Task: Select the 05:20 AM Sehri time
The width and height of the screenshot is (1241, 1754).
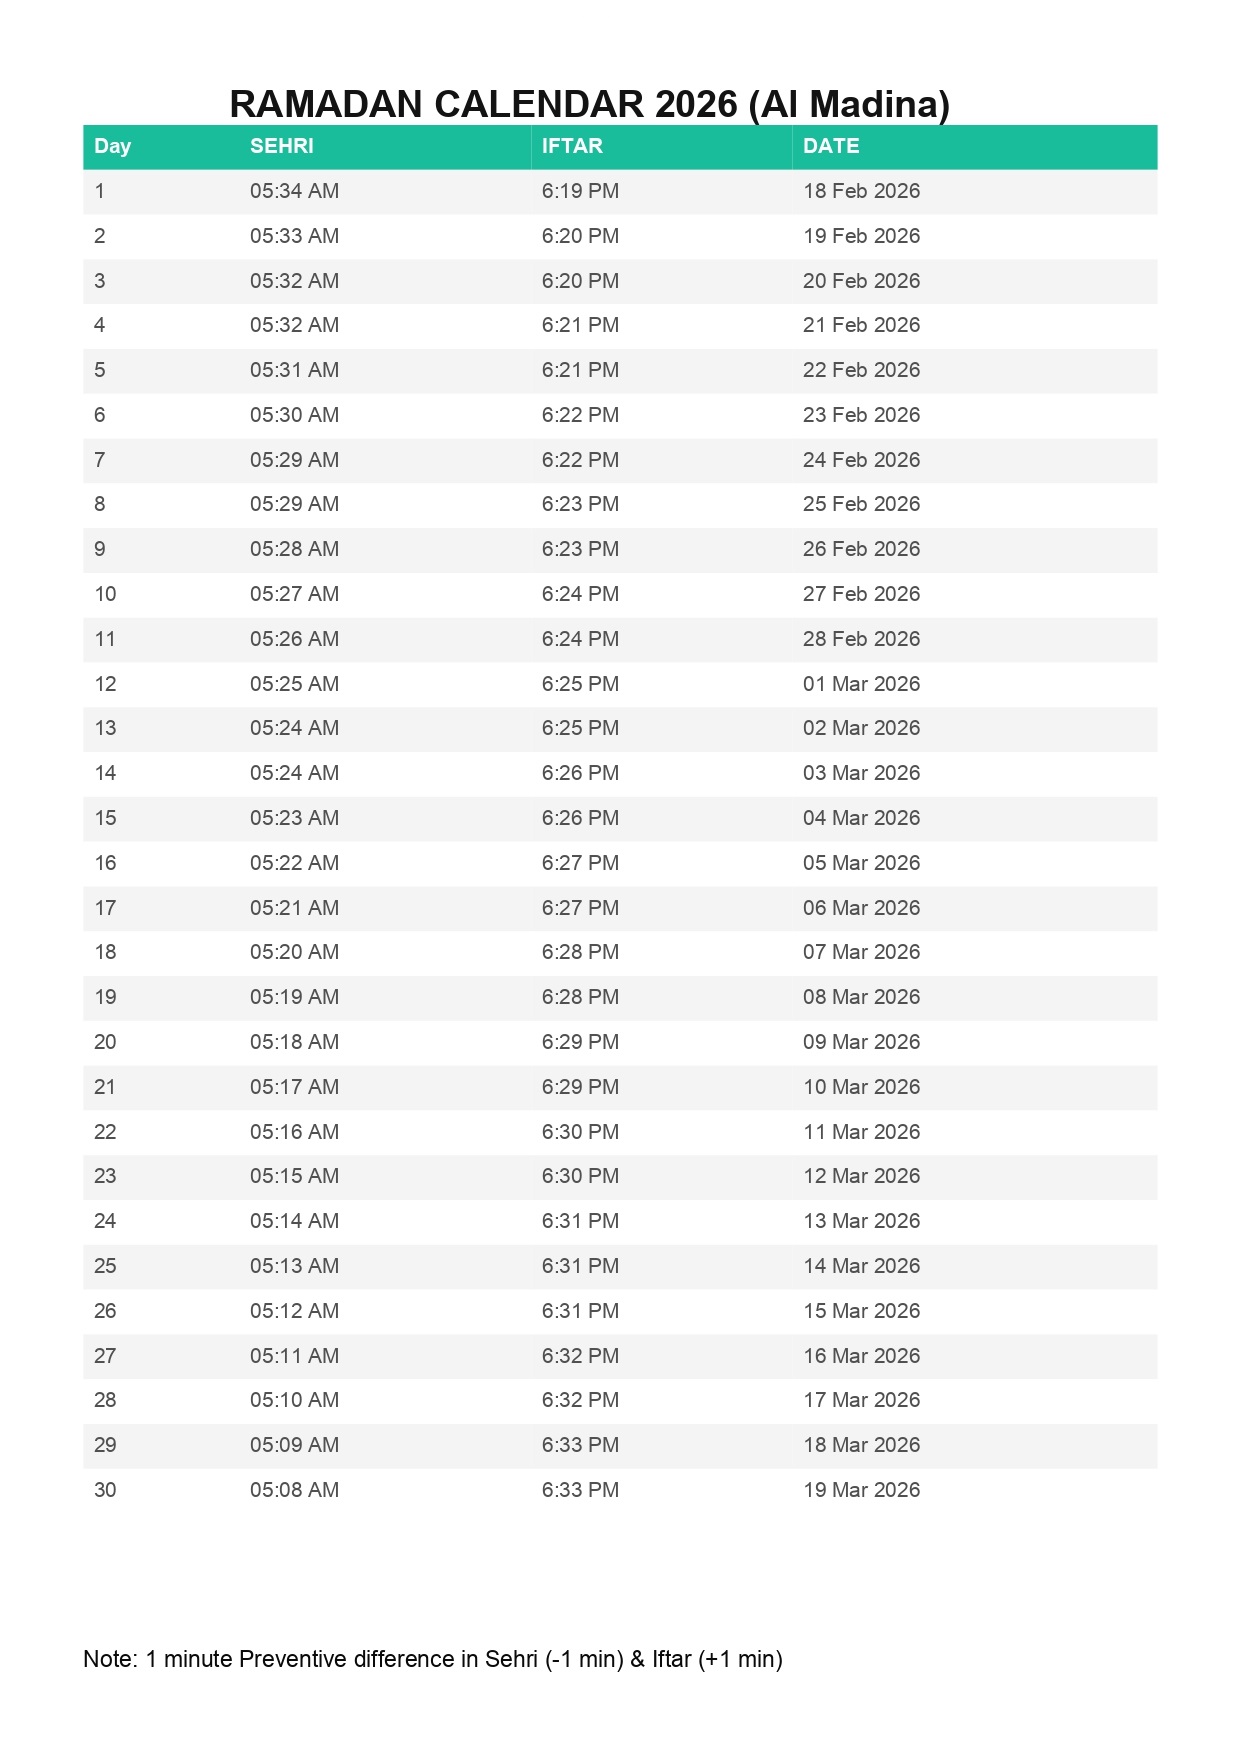Action: point(294,952)
